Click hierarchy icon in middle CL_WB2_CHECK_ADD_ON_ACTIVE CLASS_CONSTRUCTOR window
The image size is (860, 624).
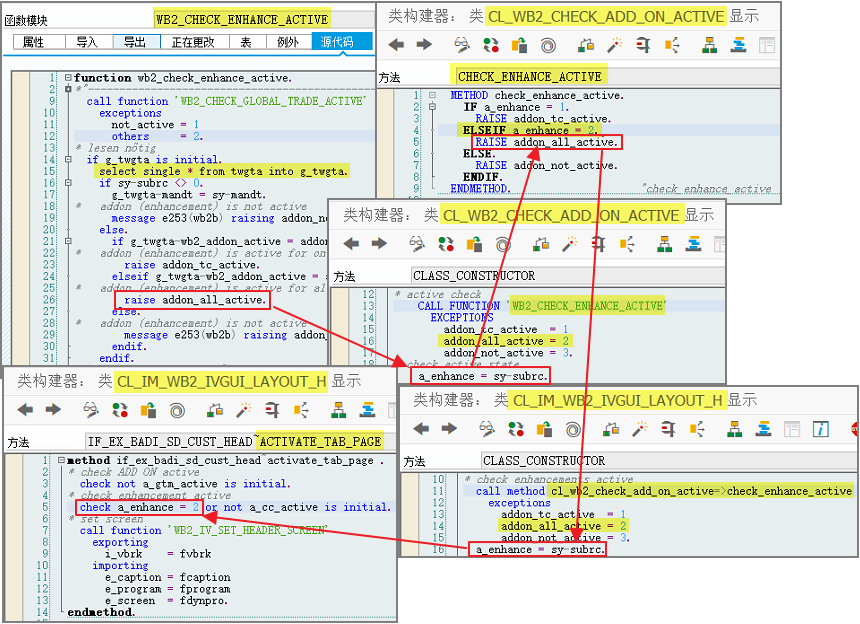coord(665,243)
